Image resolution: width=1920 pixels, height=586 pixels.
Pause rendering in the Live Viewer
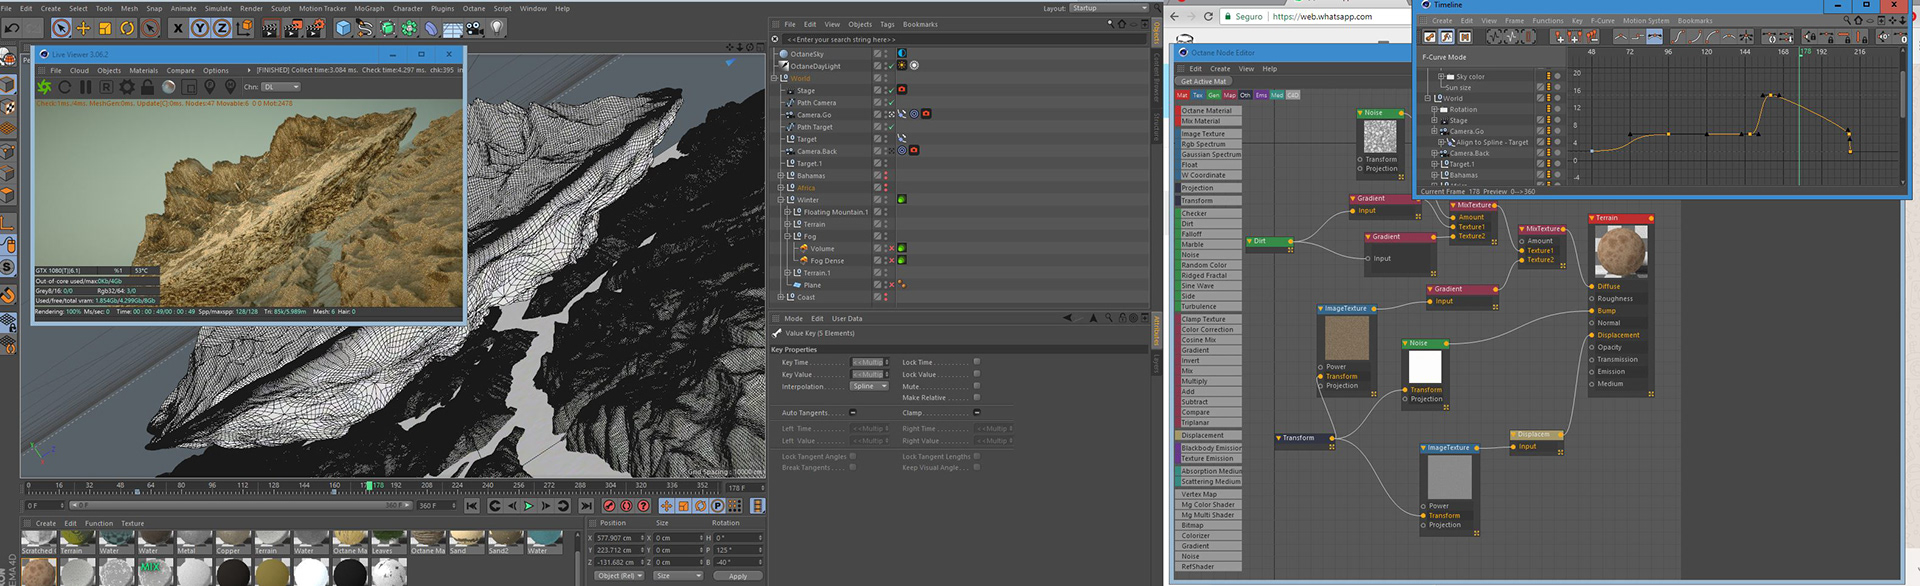pyautogui.click(x=85, y=87)
